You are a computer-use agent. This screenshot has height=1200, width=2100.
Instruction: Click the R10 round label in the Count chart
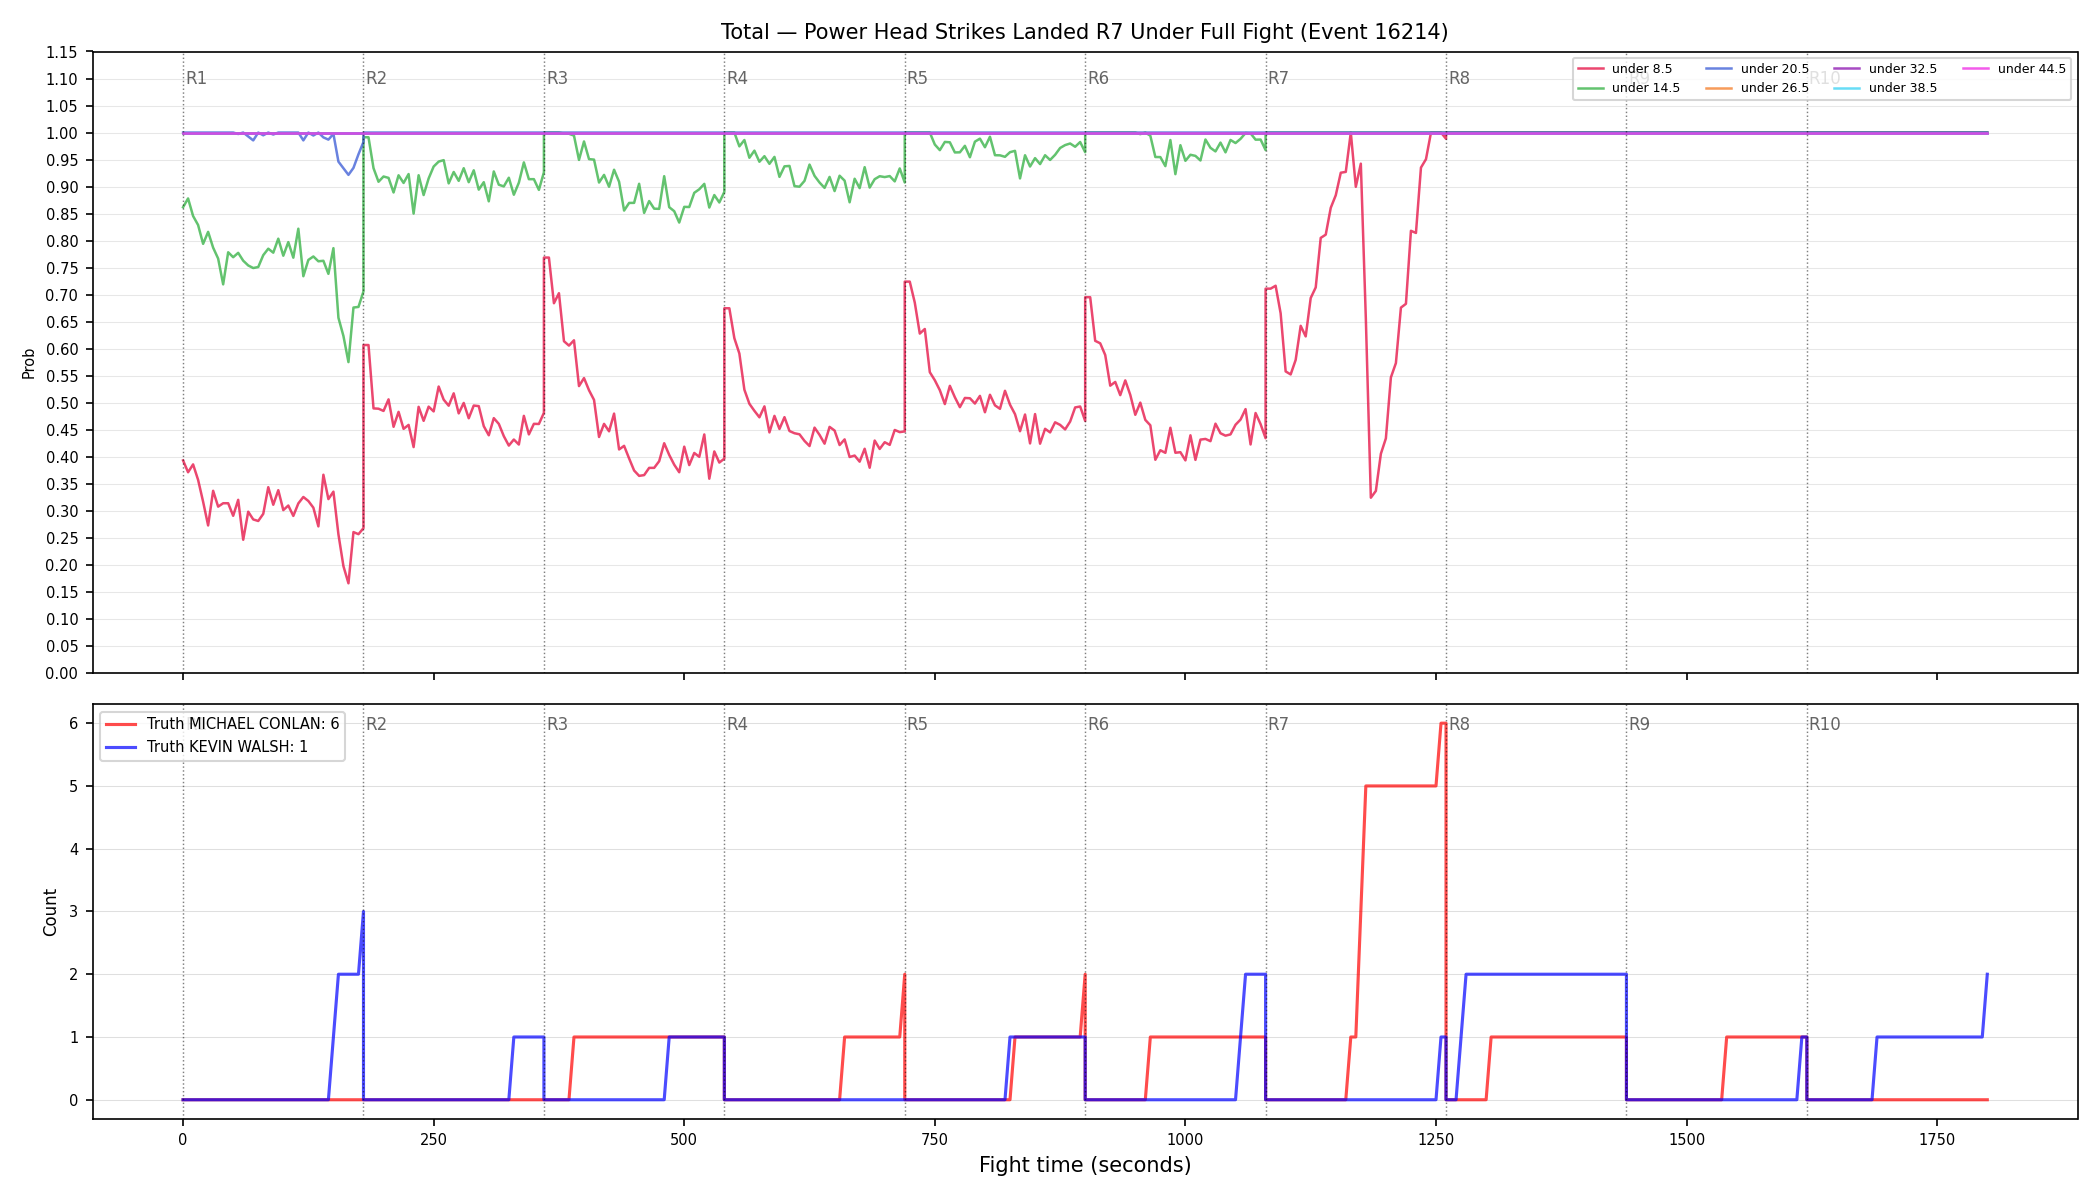(1824, 724)
